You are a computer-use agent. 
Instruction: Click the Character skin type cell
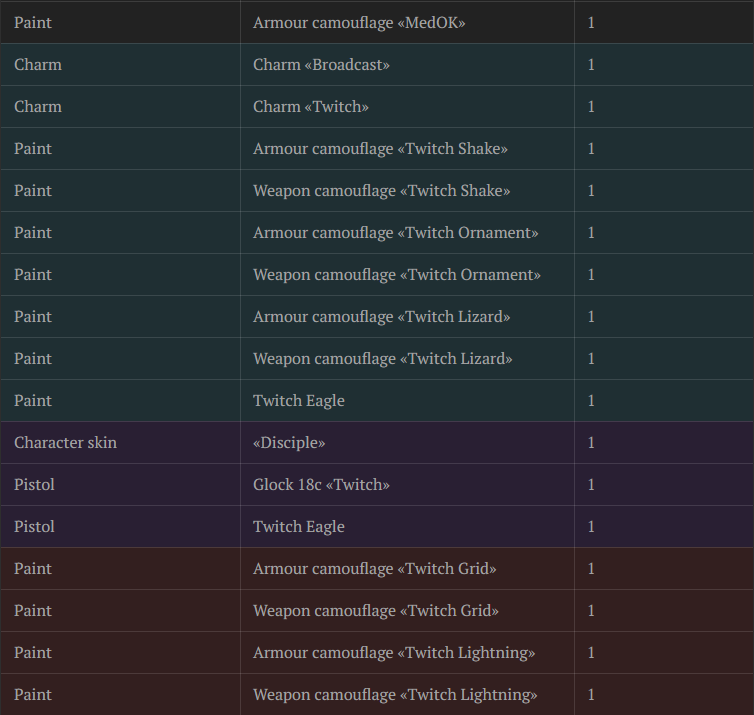click(120, 442)
